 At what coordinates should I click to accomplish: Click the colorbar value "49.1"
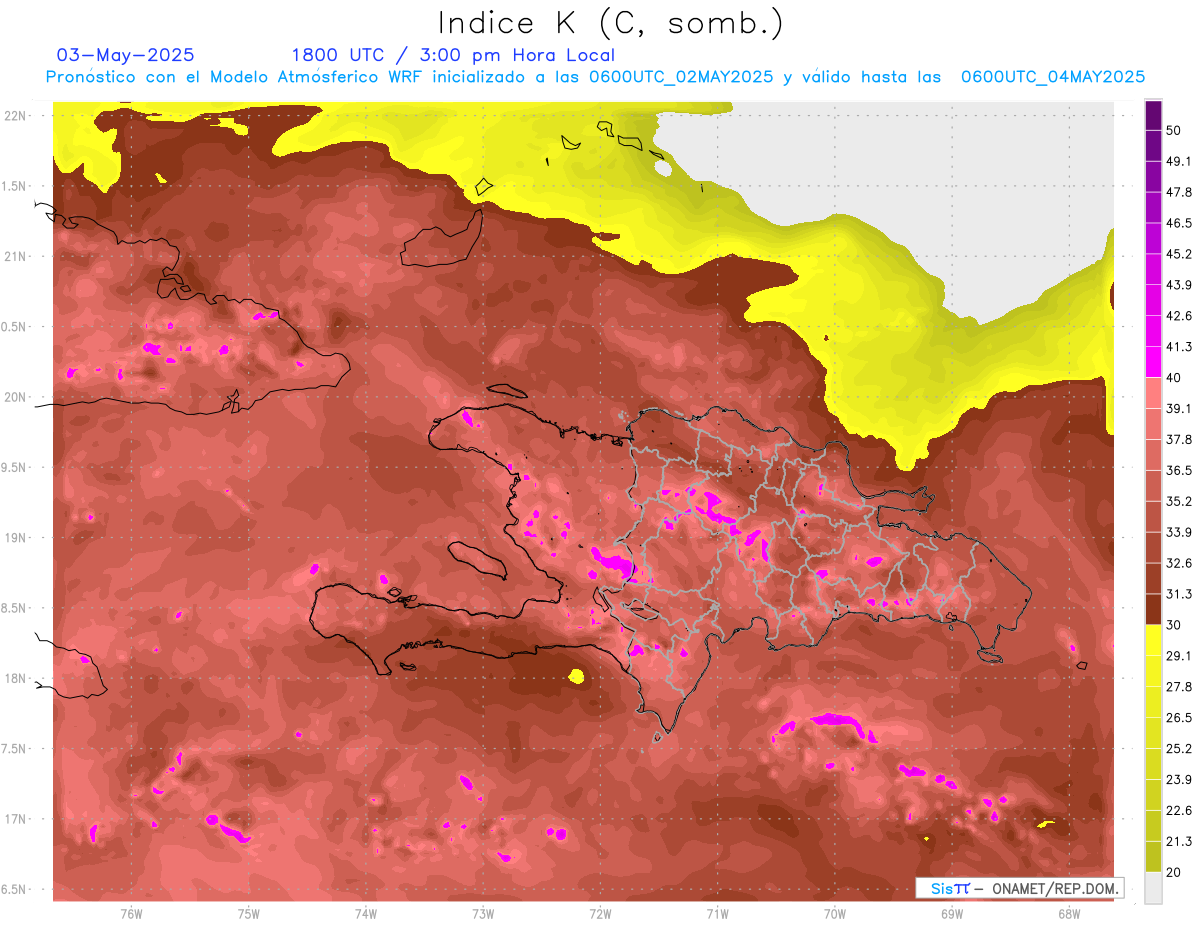coord(1179,161)
